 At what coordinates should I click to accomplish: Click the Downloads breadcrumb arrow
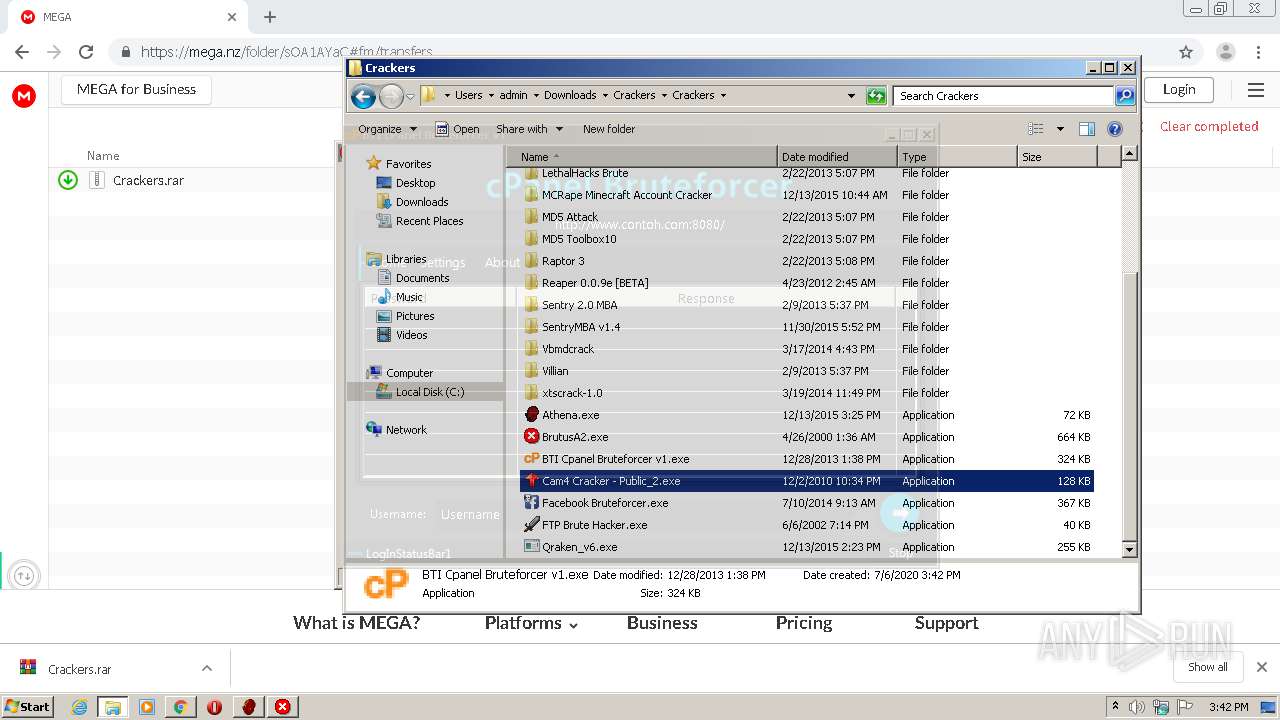(605, 96)
